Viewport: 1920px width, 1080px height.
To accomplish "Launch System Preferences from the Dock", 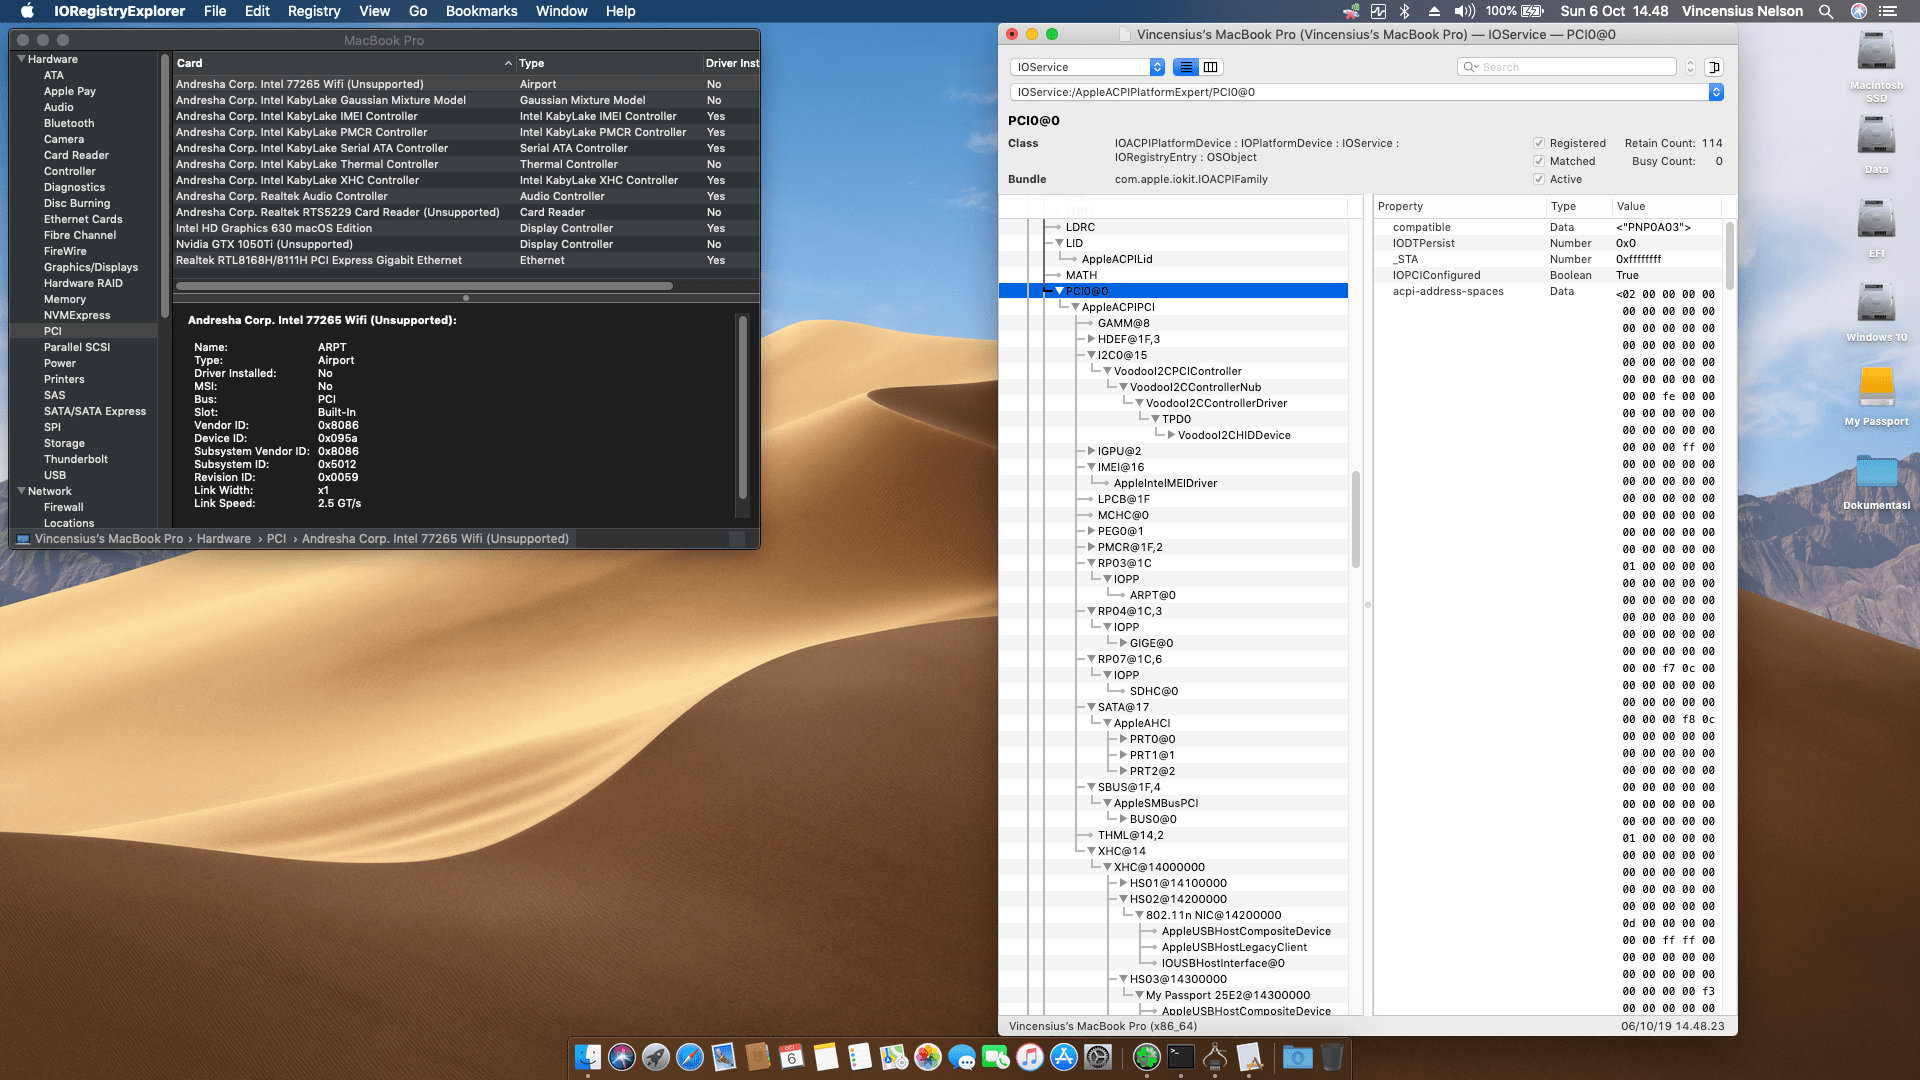I will [1098, 1057].
